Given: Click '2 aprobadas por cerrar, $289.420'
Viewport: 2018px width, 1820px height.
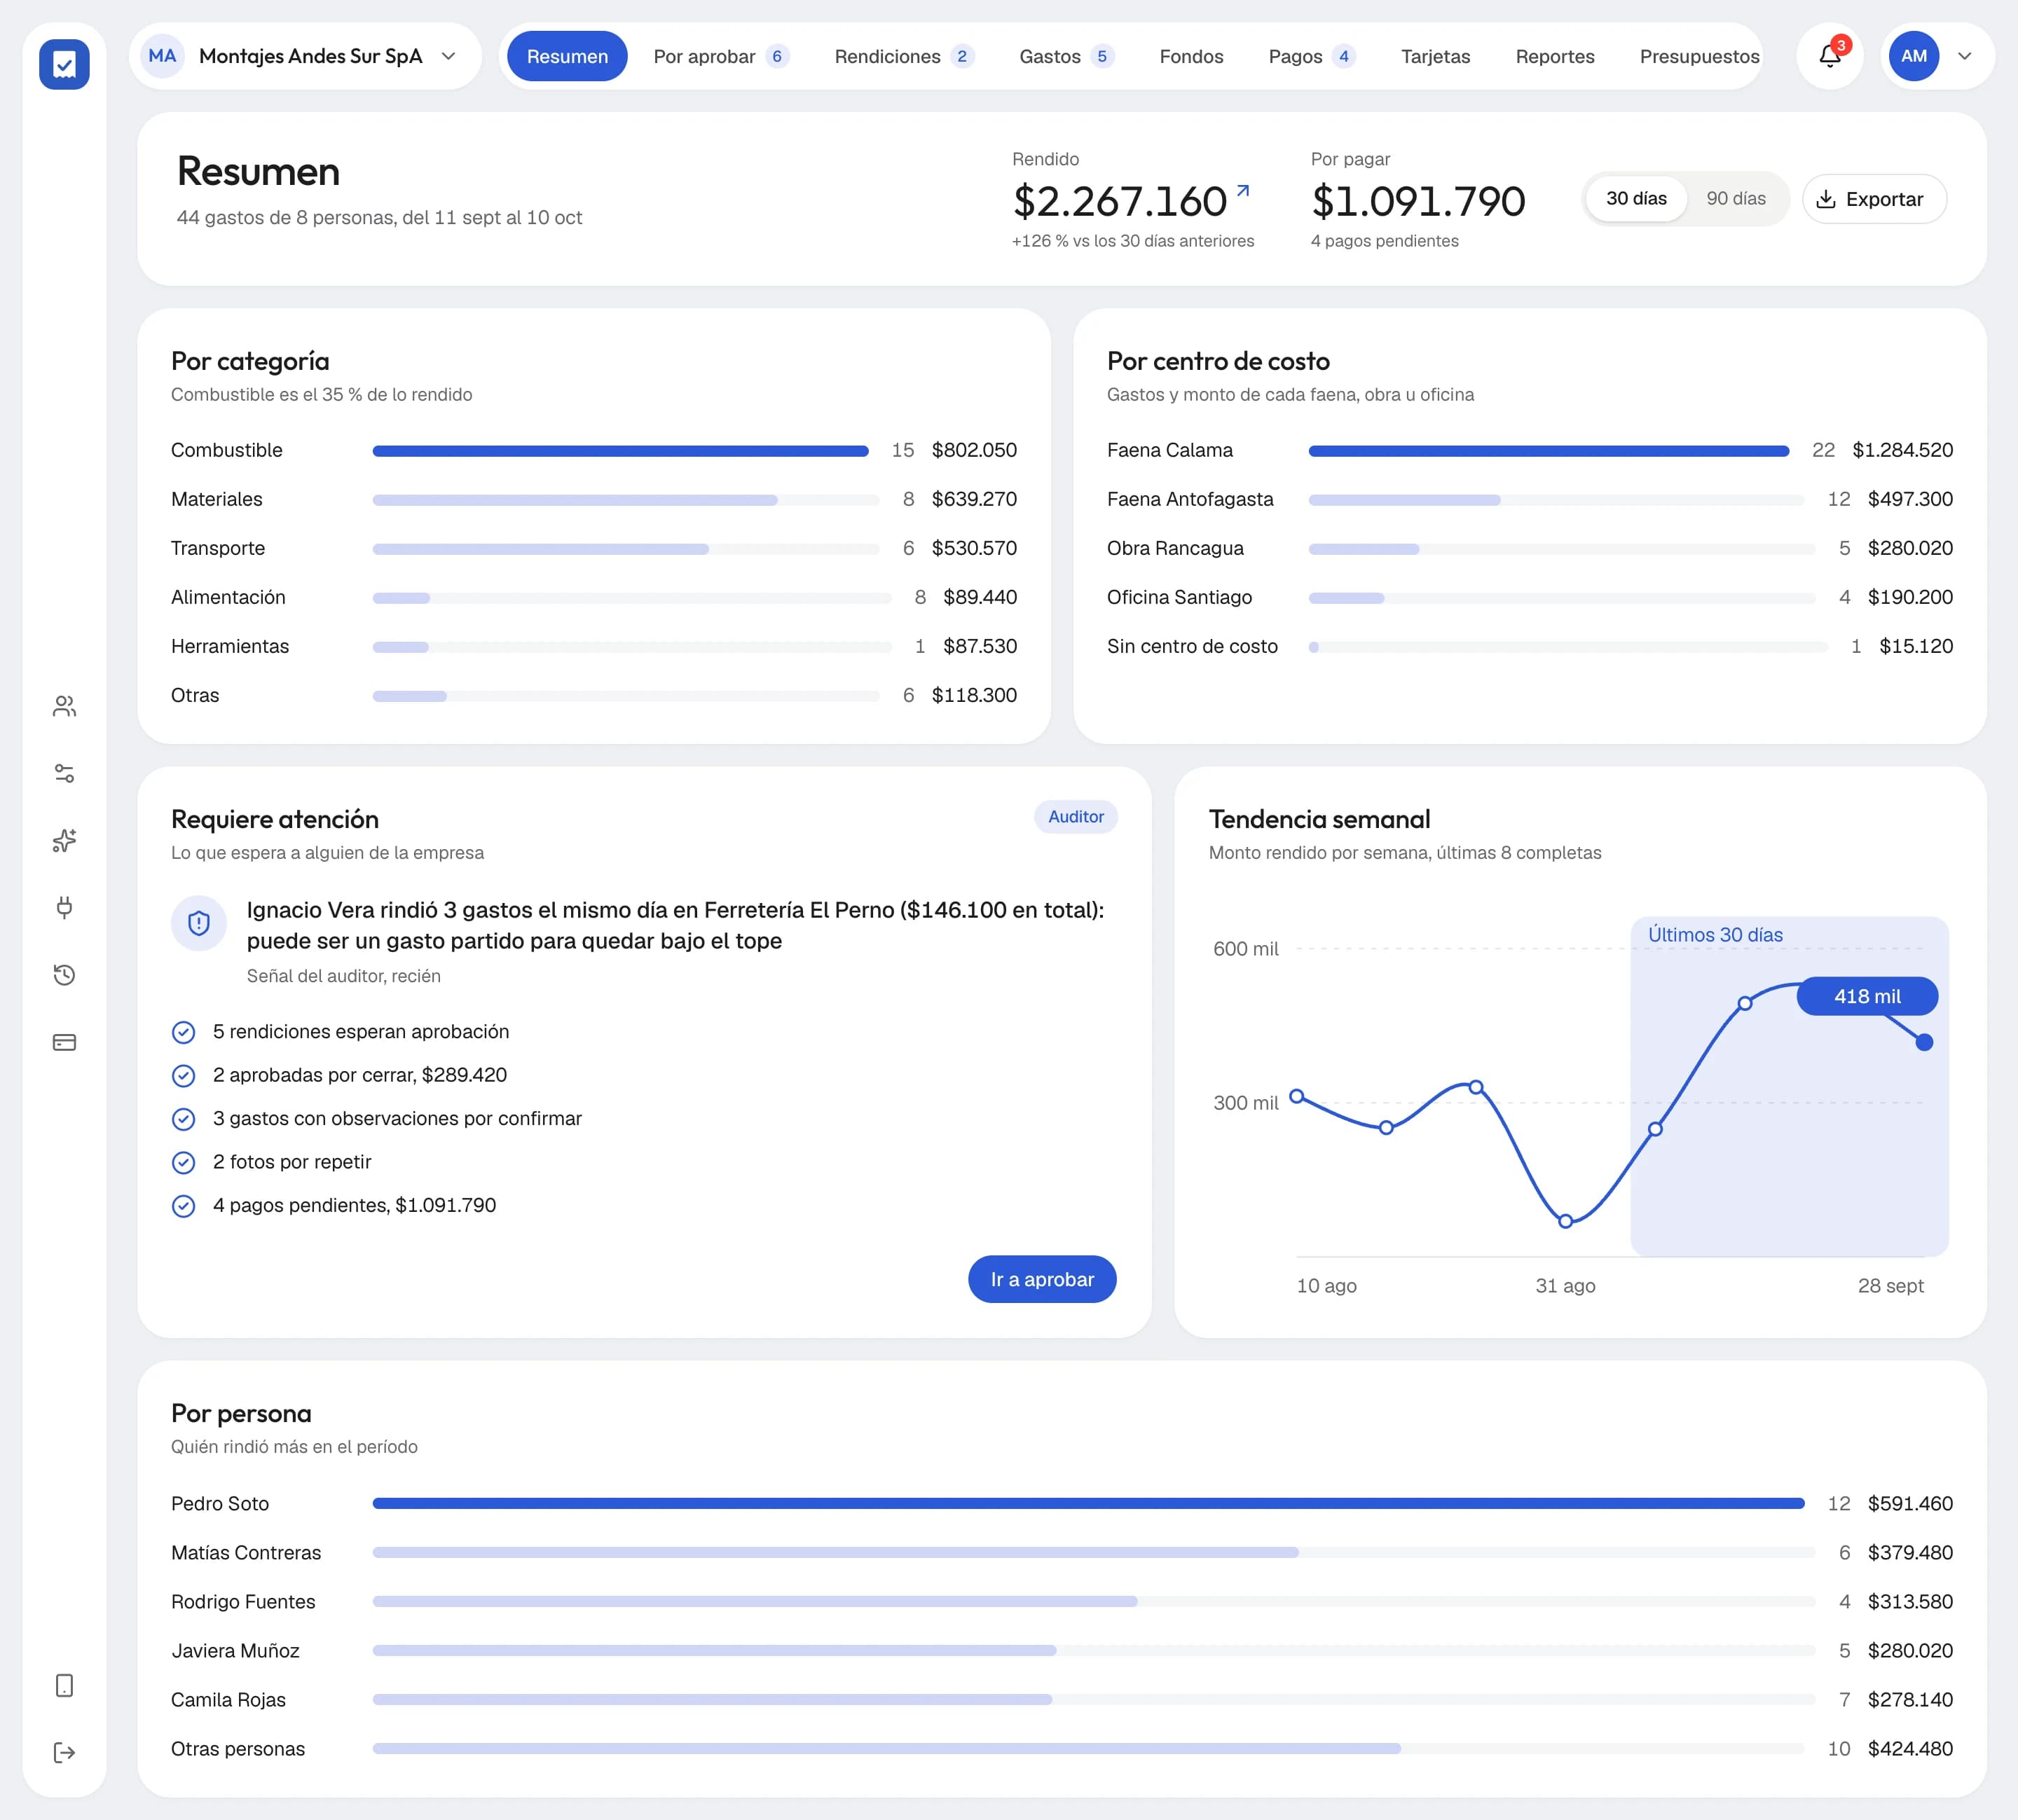Looking at the screenshot, I should 360,1075.
